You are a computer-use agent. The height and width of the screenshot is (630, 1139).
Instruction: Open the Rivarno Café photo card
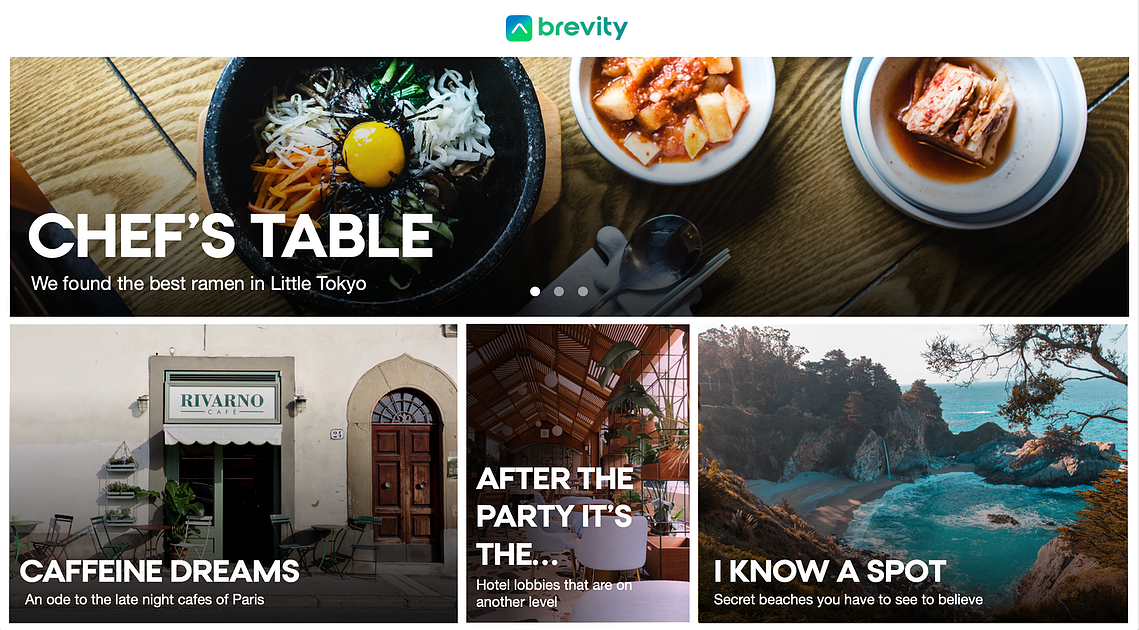(234, 473)
